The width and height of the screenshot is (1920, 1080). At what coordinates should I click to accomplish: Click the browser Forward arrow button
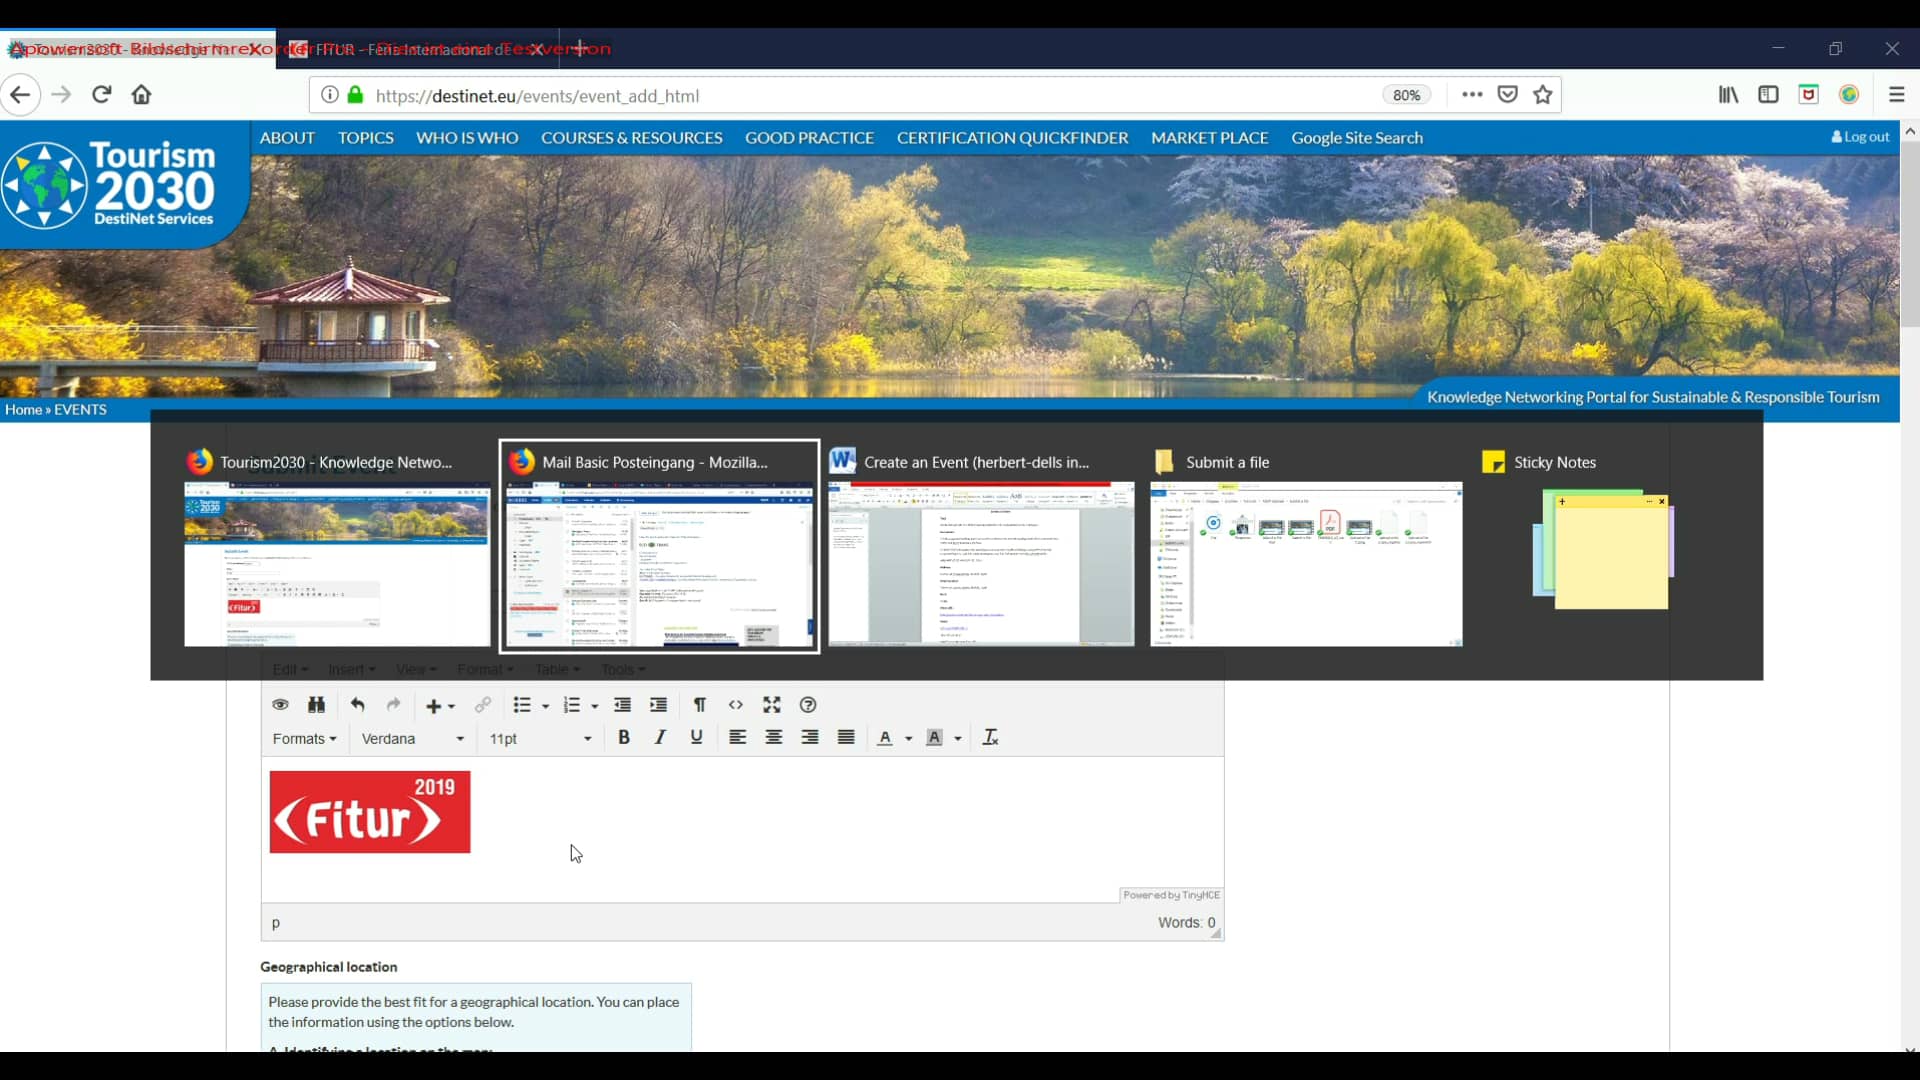point(61,95)
